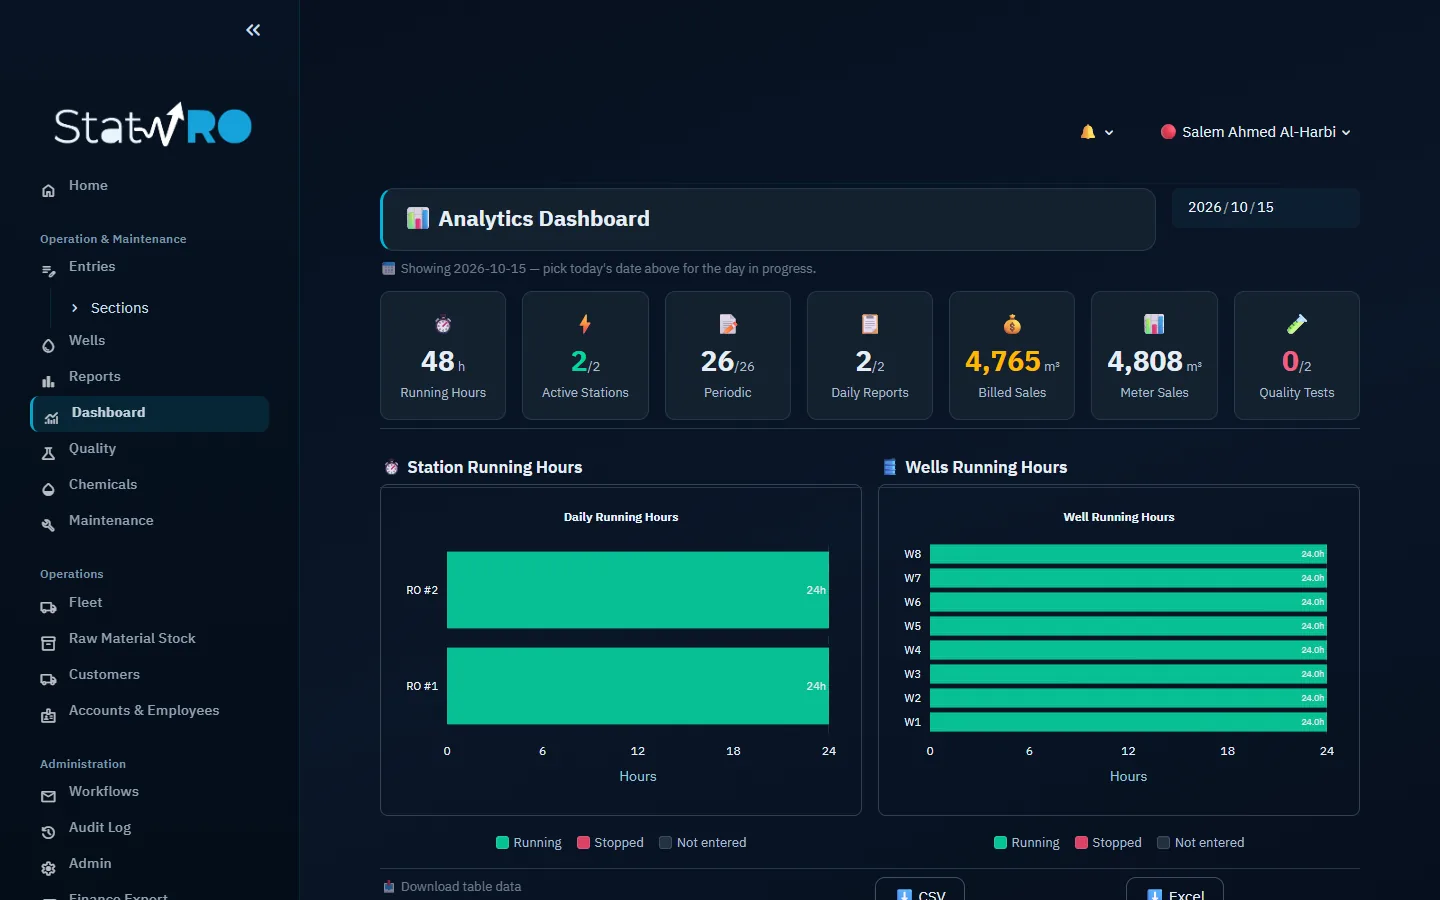Click the StatRO logo
Screen dimensions: 1440x900
tap(153, 125)
